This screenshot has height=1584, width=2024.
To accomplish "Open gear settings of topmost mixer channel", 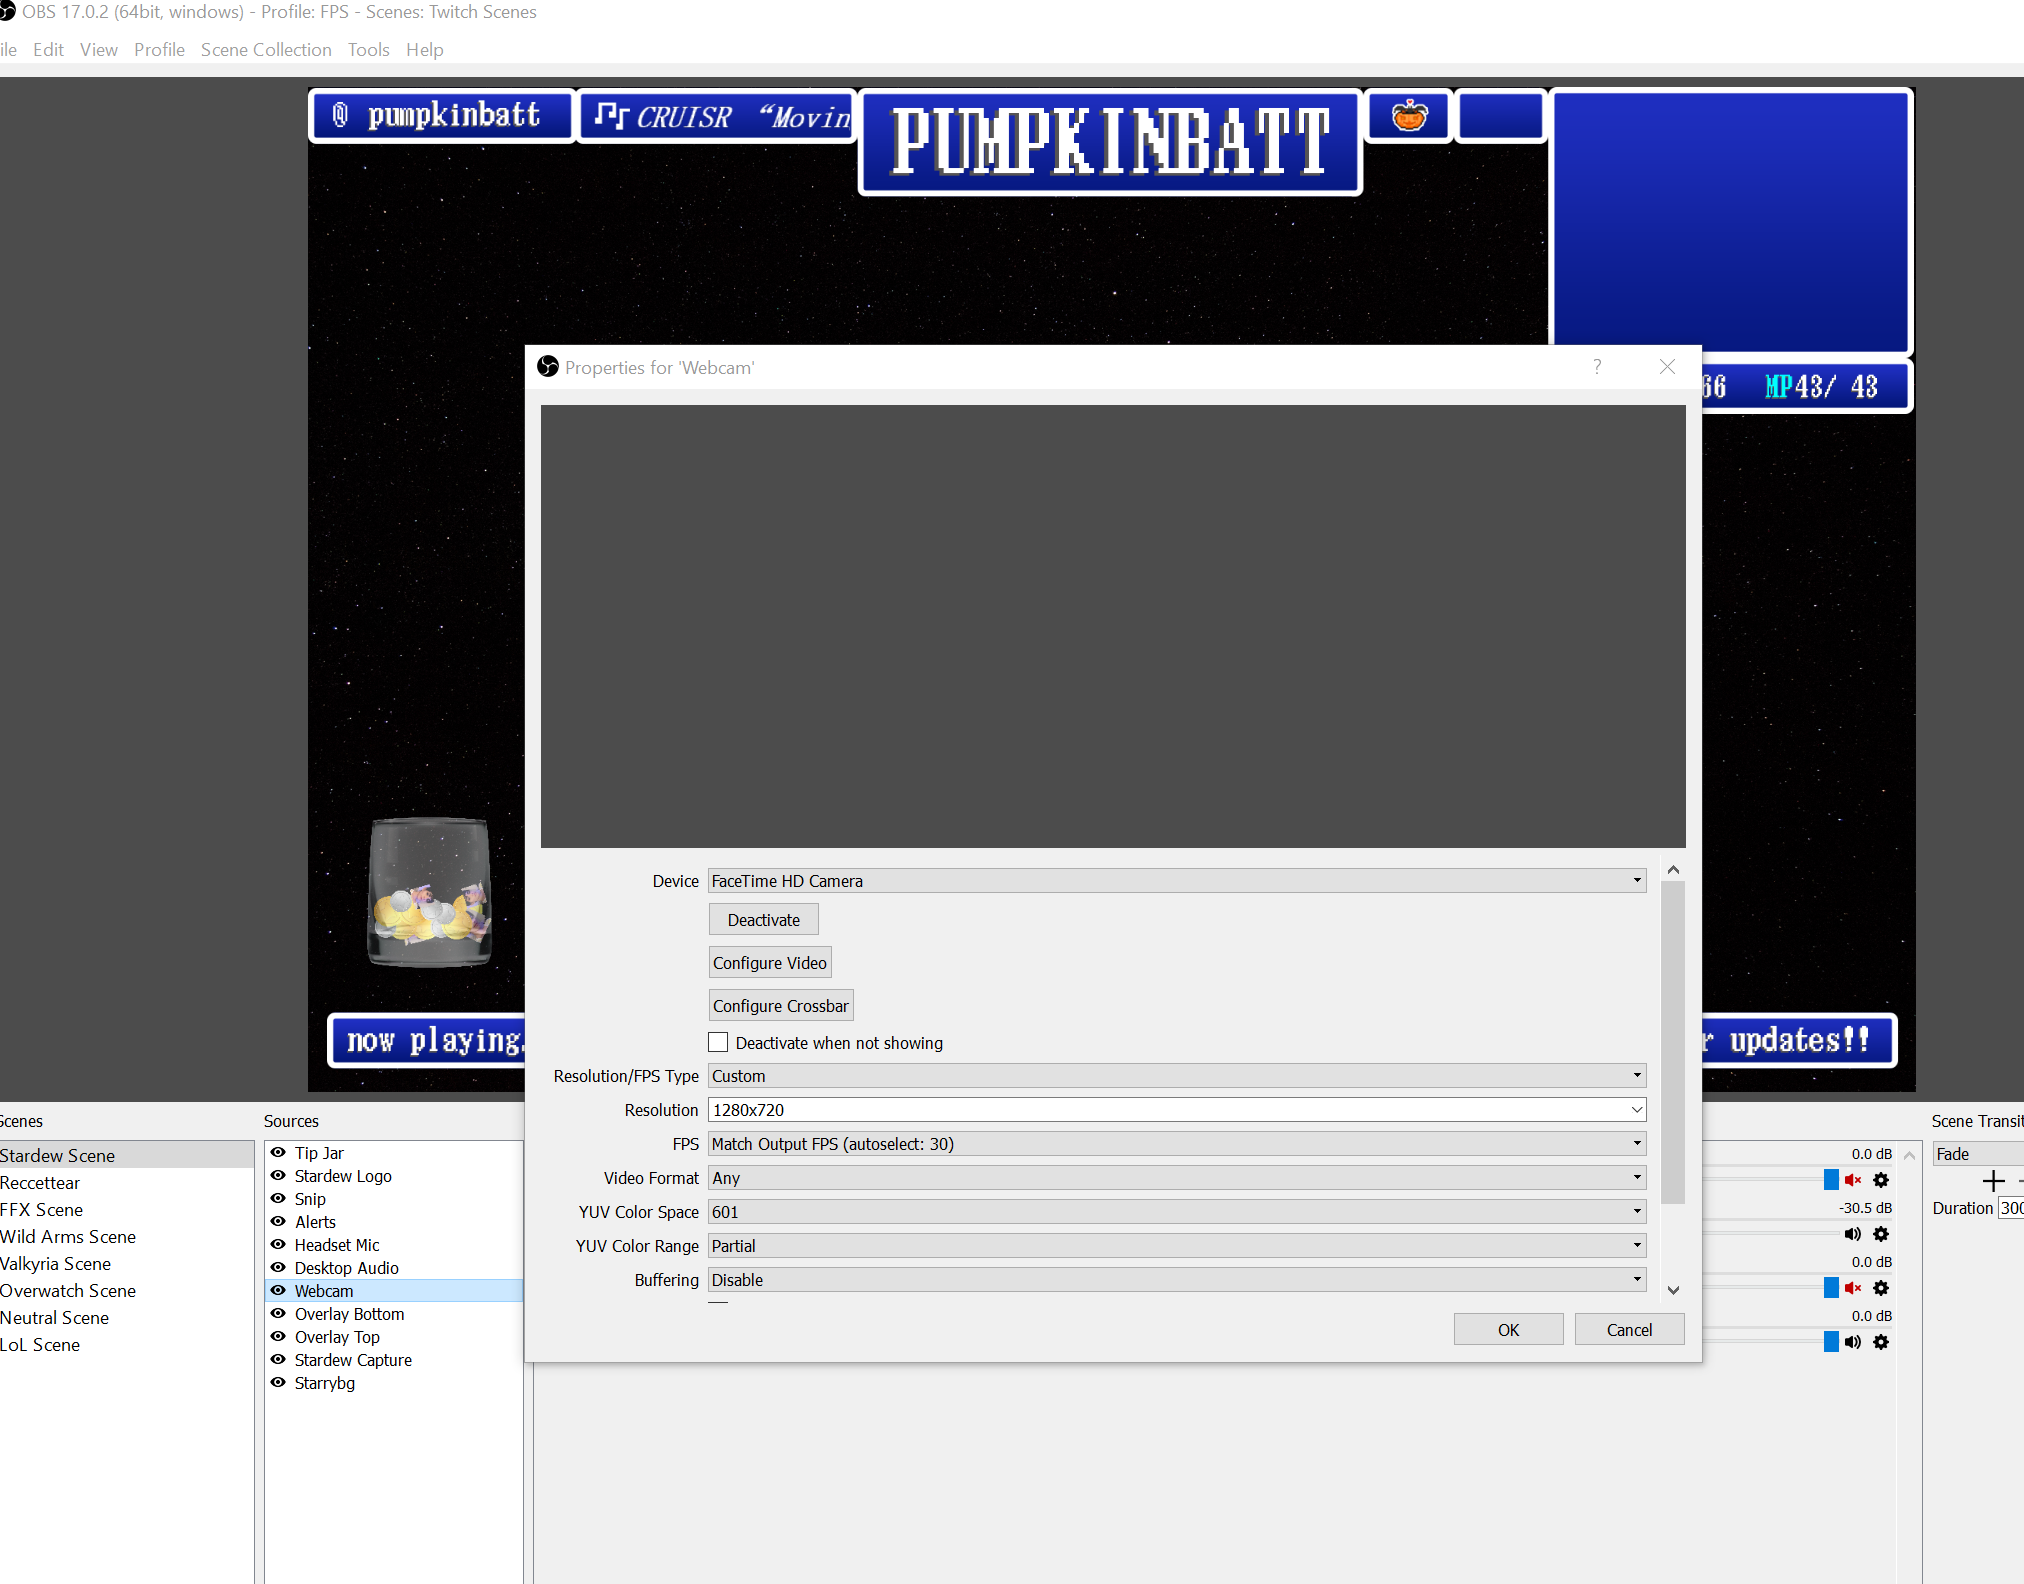I will point(1881,1180).
